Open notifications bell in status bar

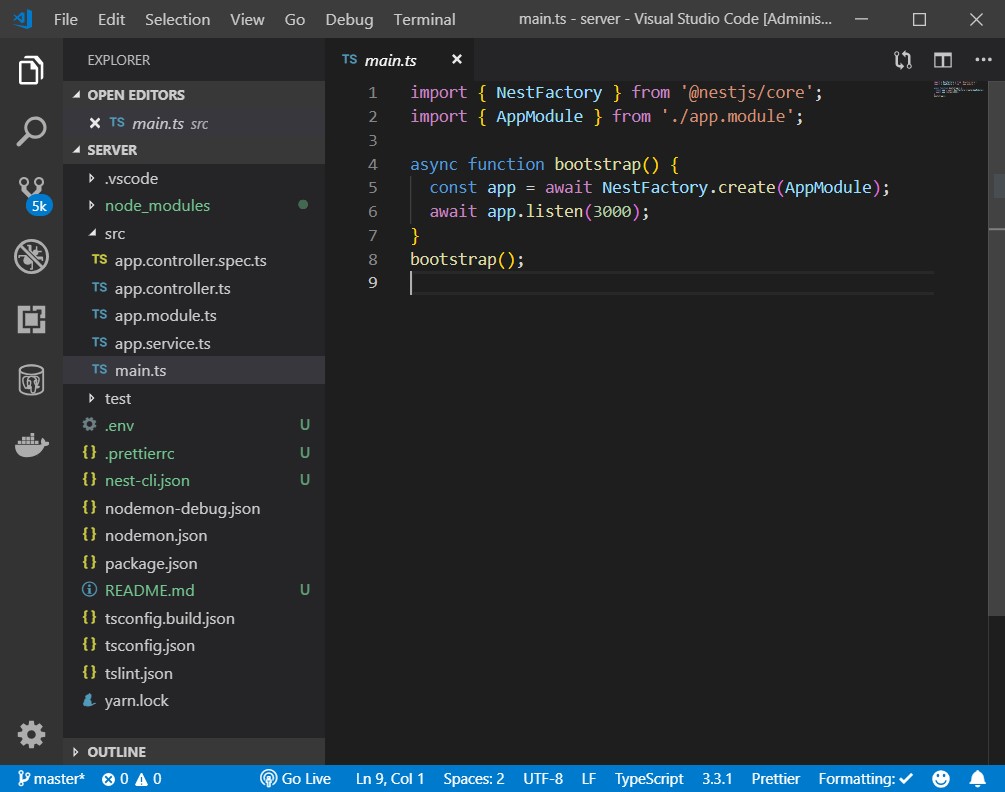pyautogui.click(x=977, y=779)
